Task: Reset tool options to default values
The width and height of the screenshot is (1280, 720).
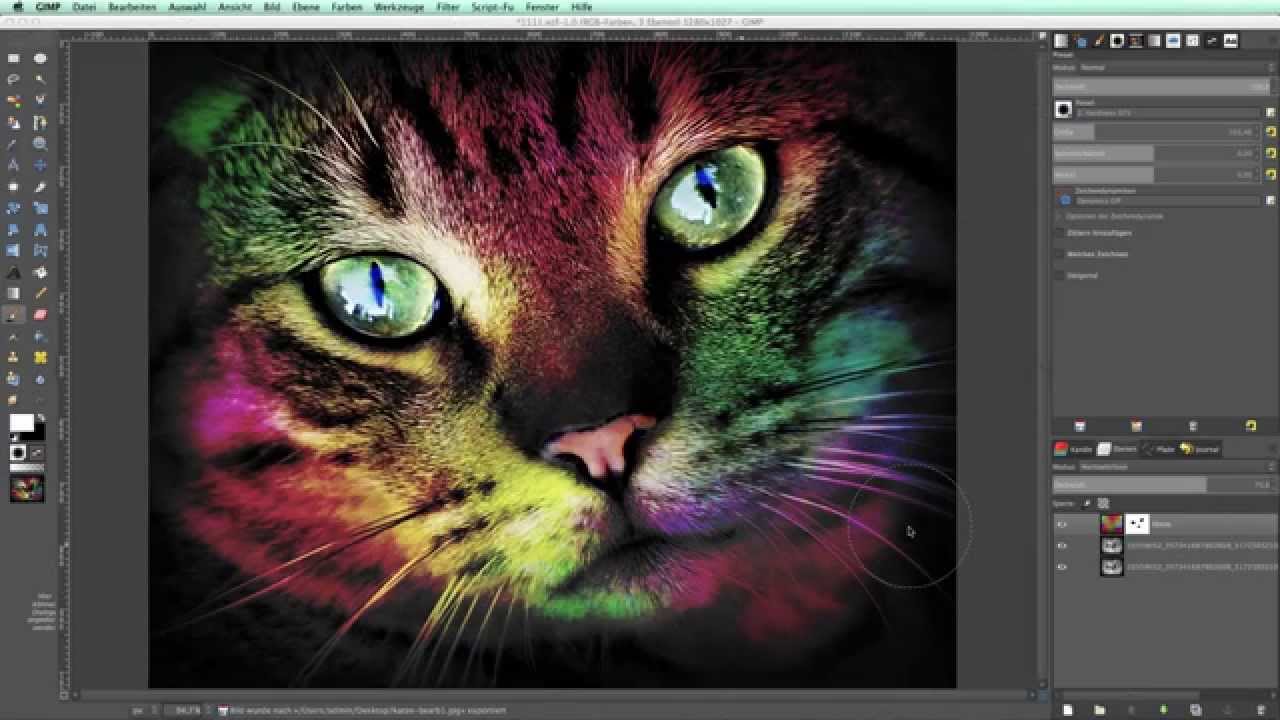Action: click(1250, 426)
